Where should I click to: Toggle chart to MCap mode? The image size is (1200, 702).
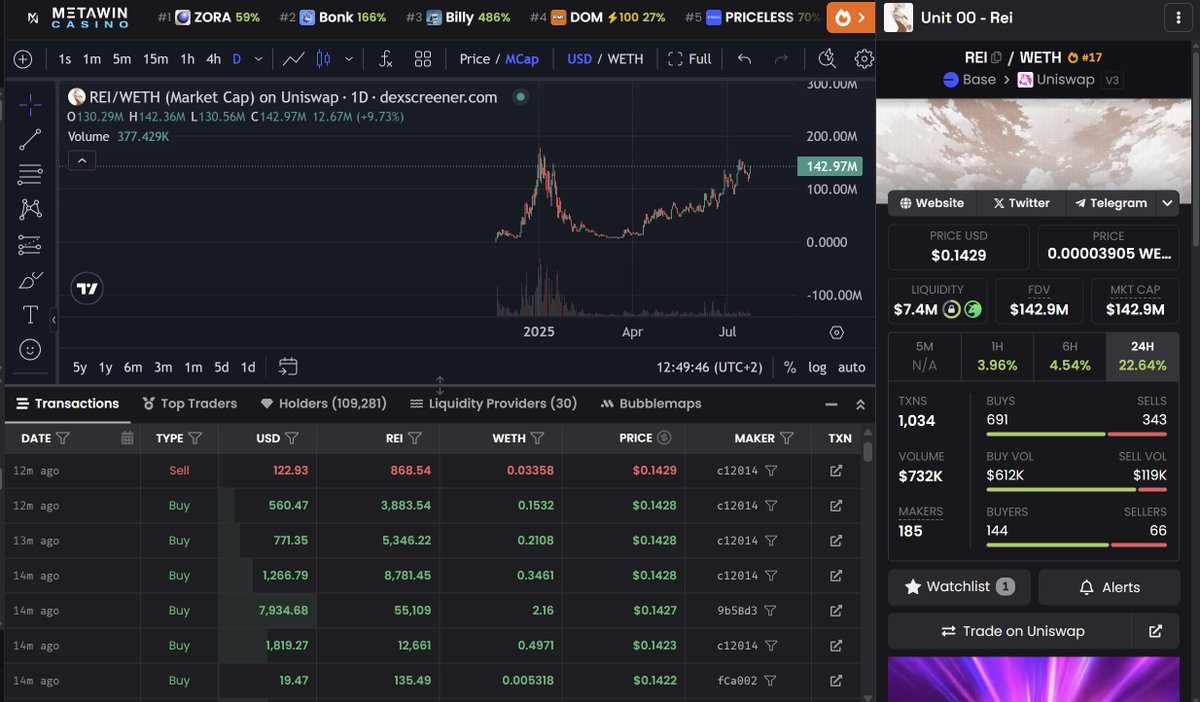click(x=522, y=59)
